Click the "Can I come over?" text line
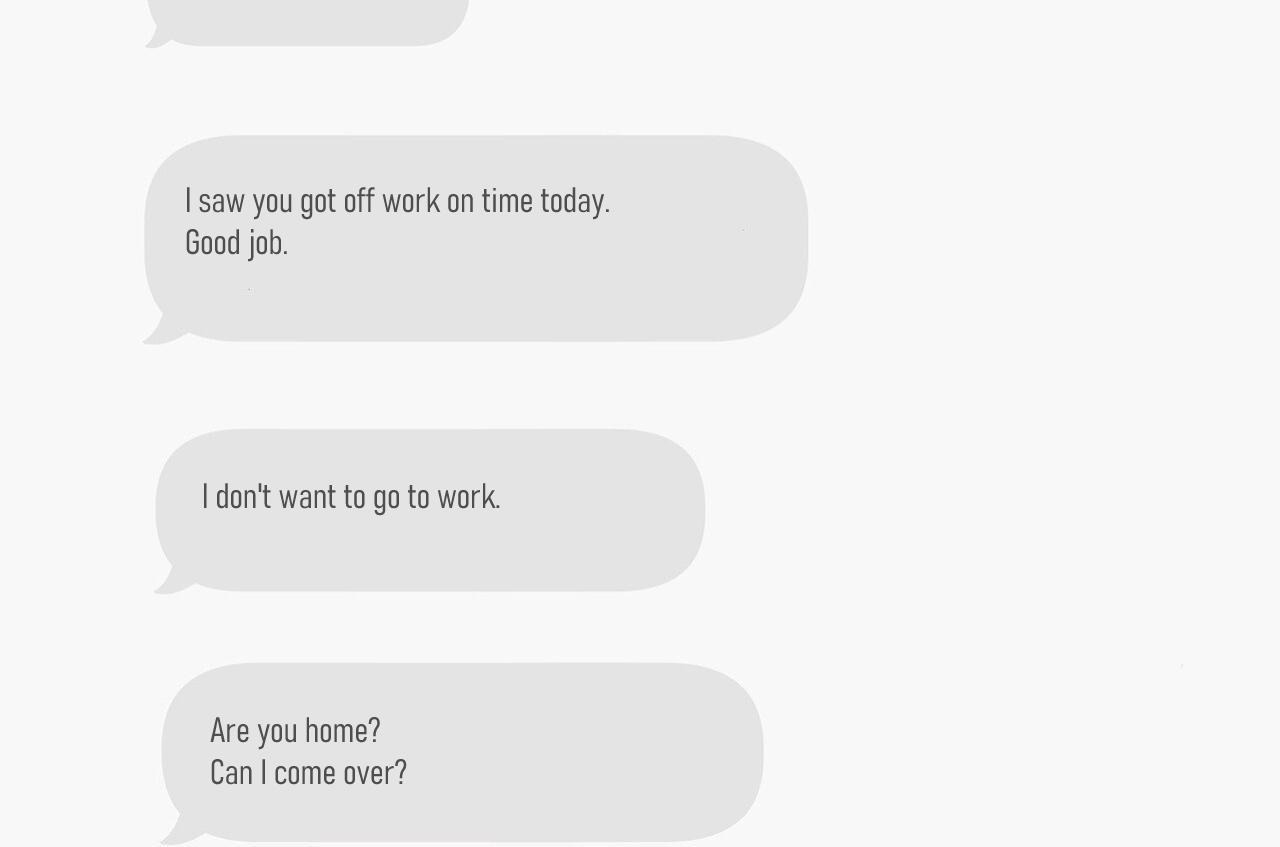The height and width of the screenshot is (847, 1280). coord(308,773)
